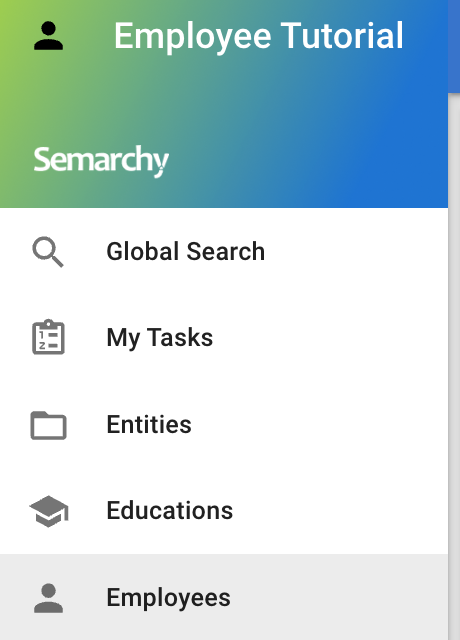460x640 pixels.
Task: Click empty space right of My Tasks label
Action: 331,338
